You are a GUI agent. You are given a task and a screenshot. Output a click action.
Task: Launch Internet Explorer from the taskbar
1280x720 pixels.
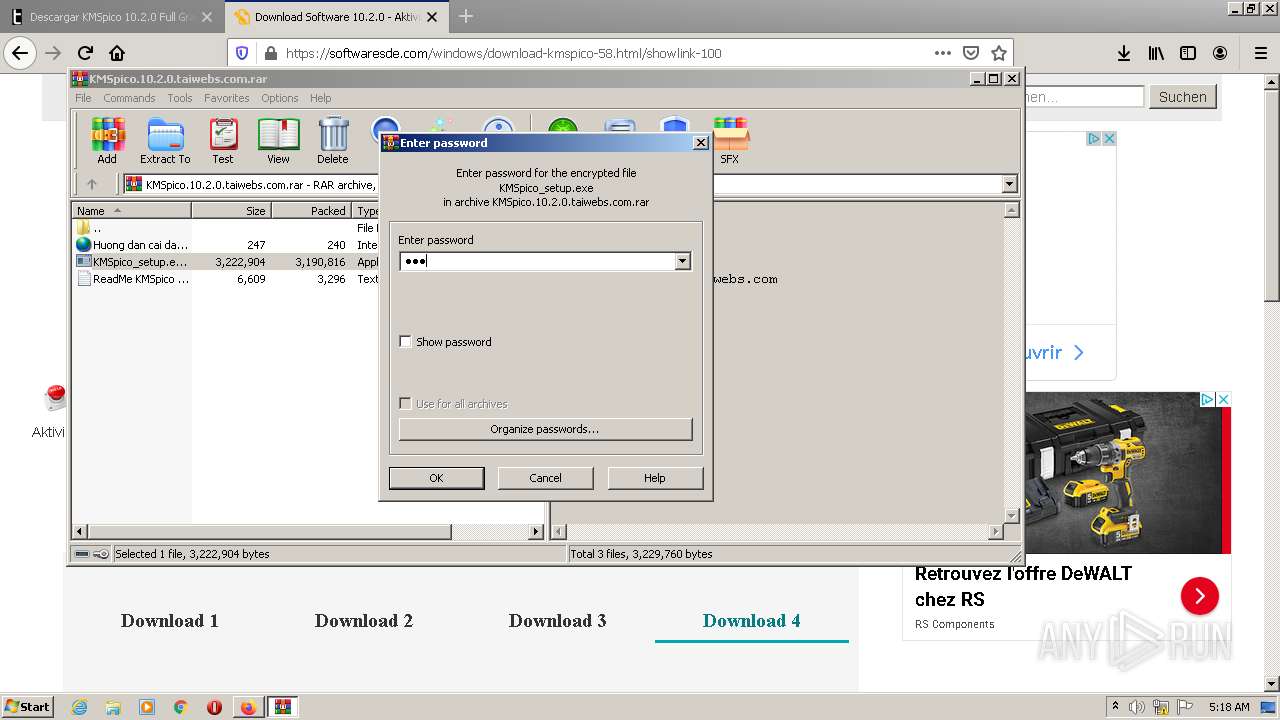(79, 707)
